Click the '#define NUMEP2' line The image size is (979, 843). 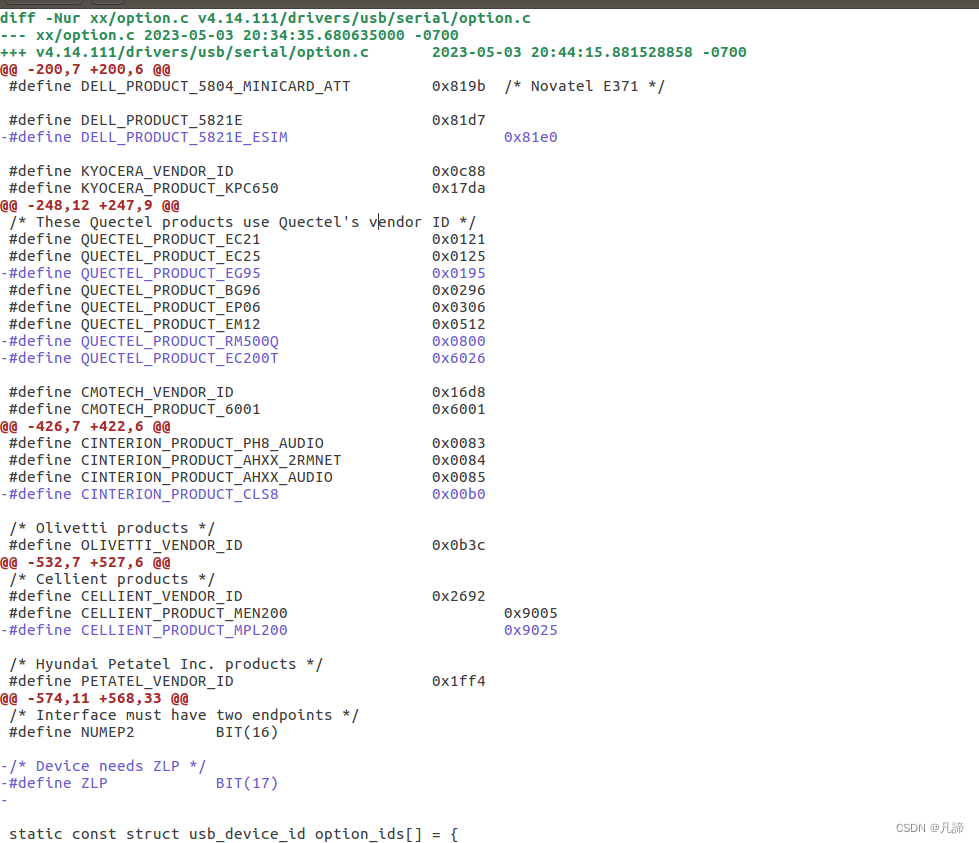pos(144,732)
